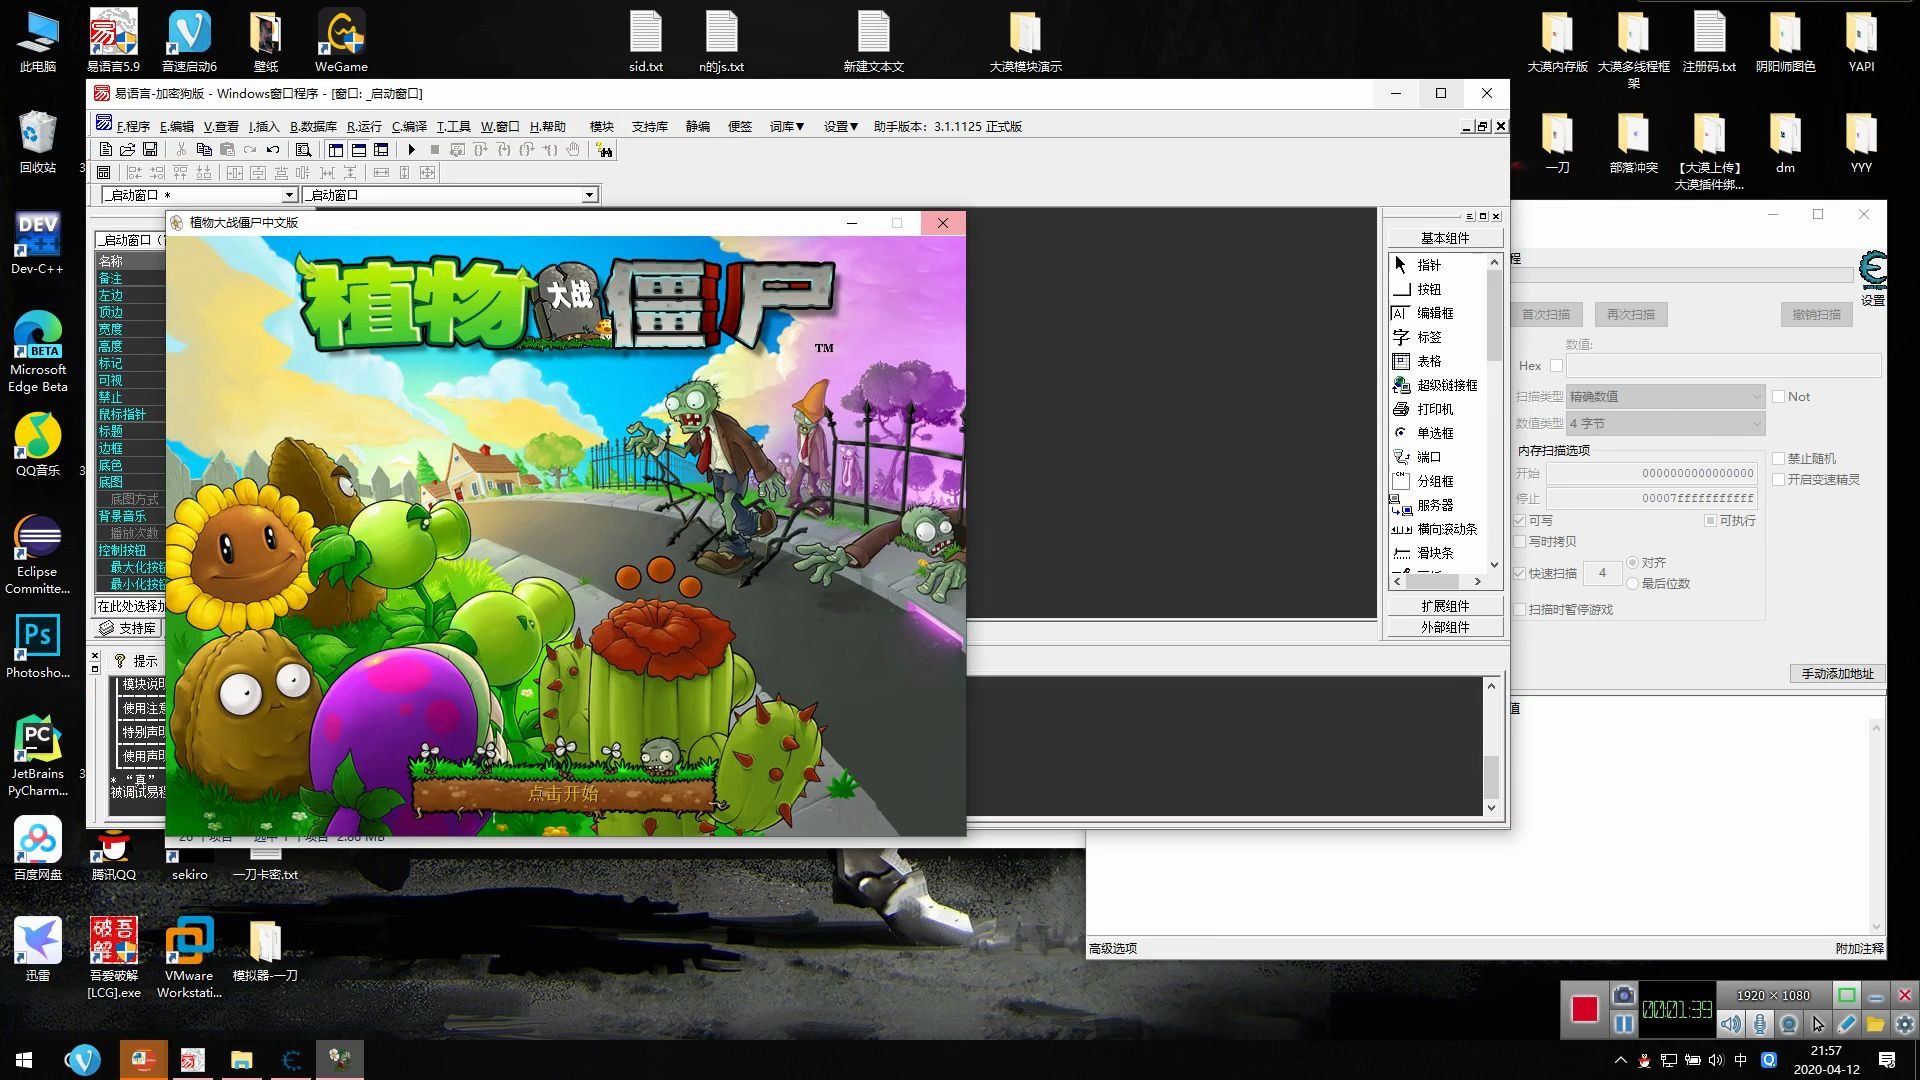Image resolution: width=1920 pixels, height=1080 pixels.
Task: Open the 词库 dropdown menu
Action: click(787, 127)
